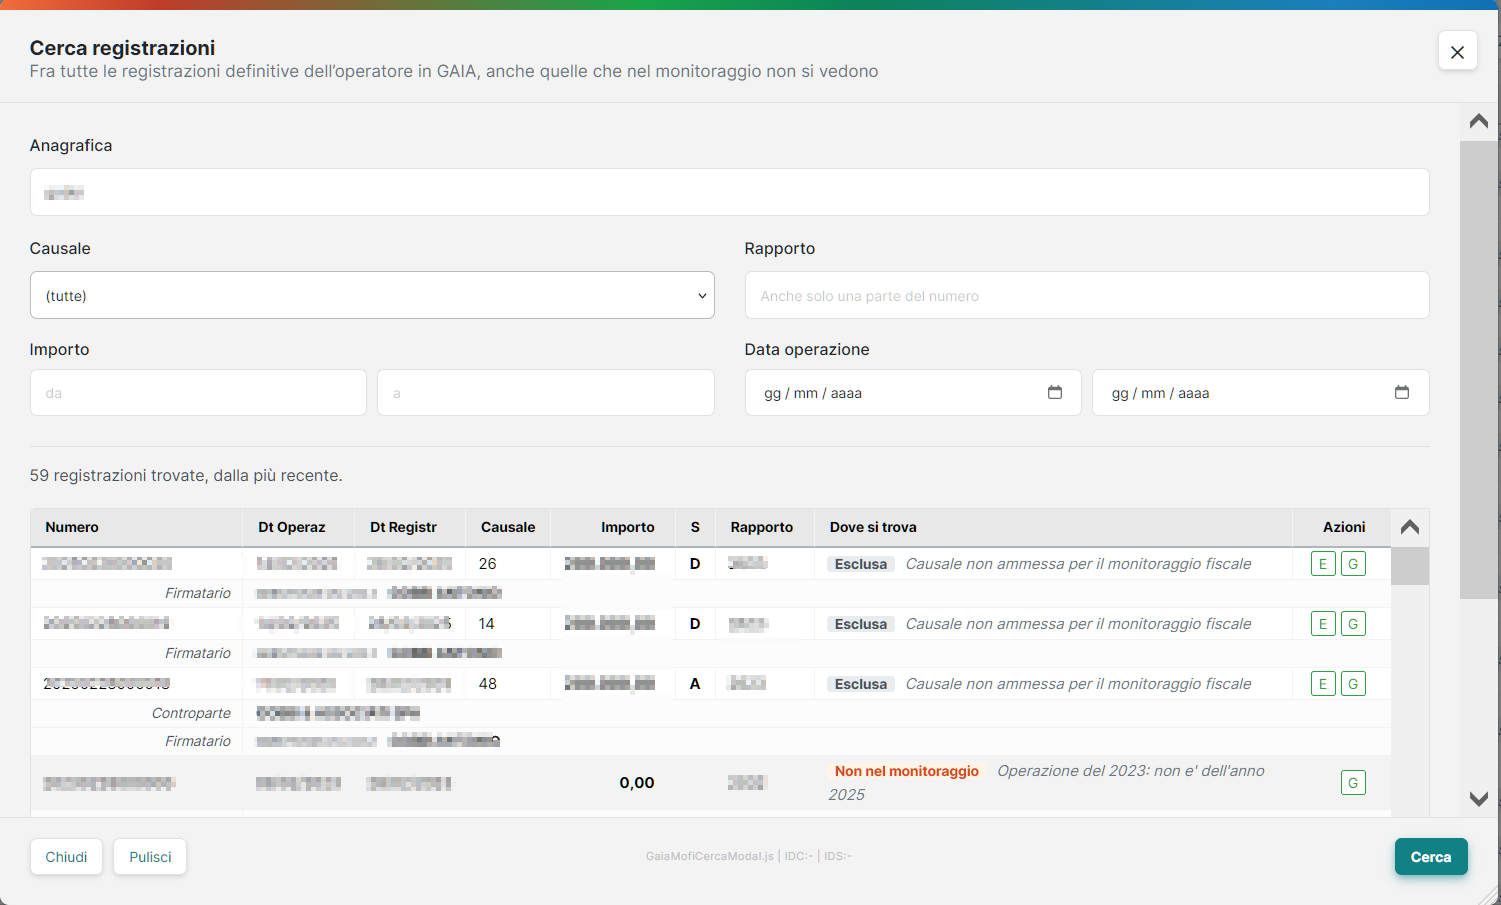Click the Pulisci button
1501x905 pixels.
150,857
